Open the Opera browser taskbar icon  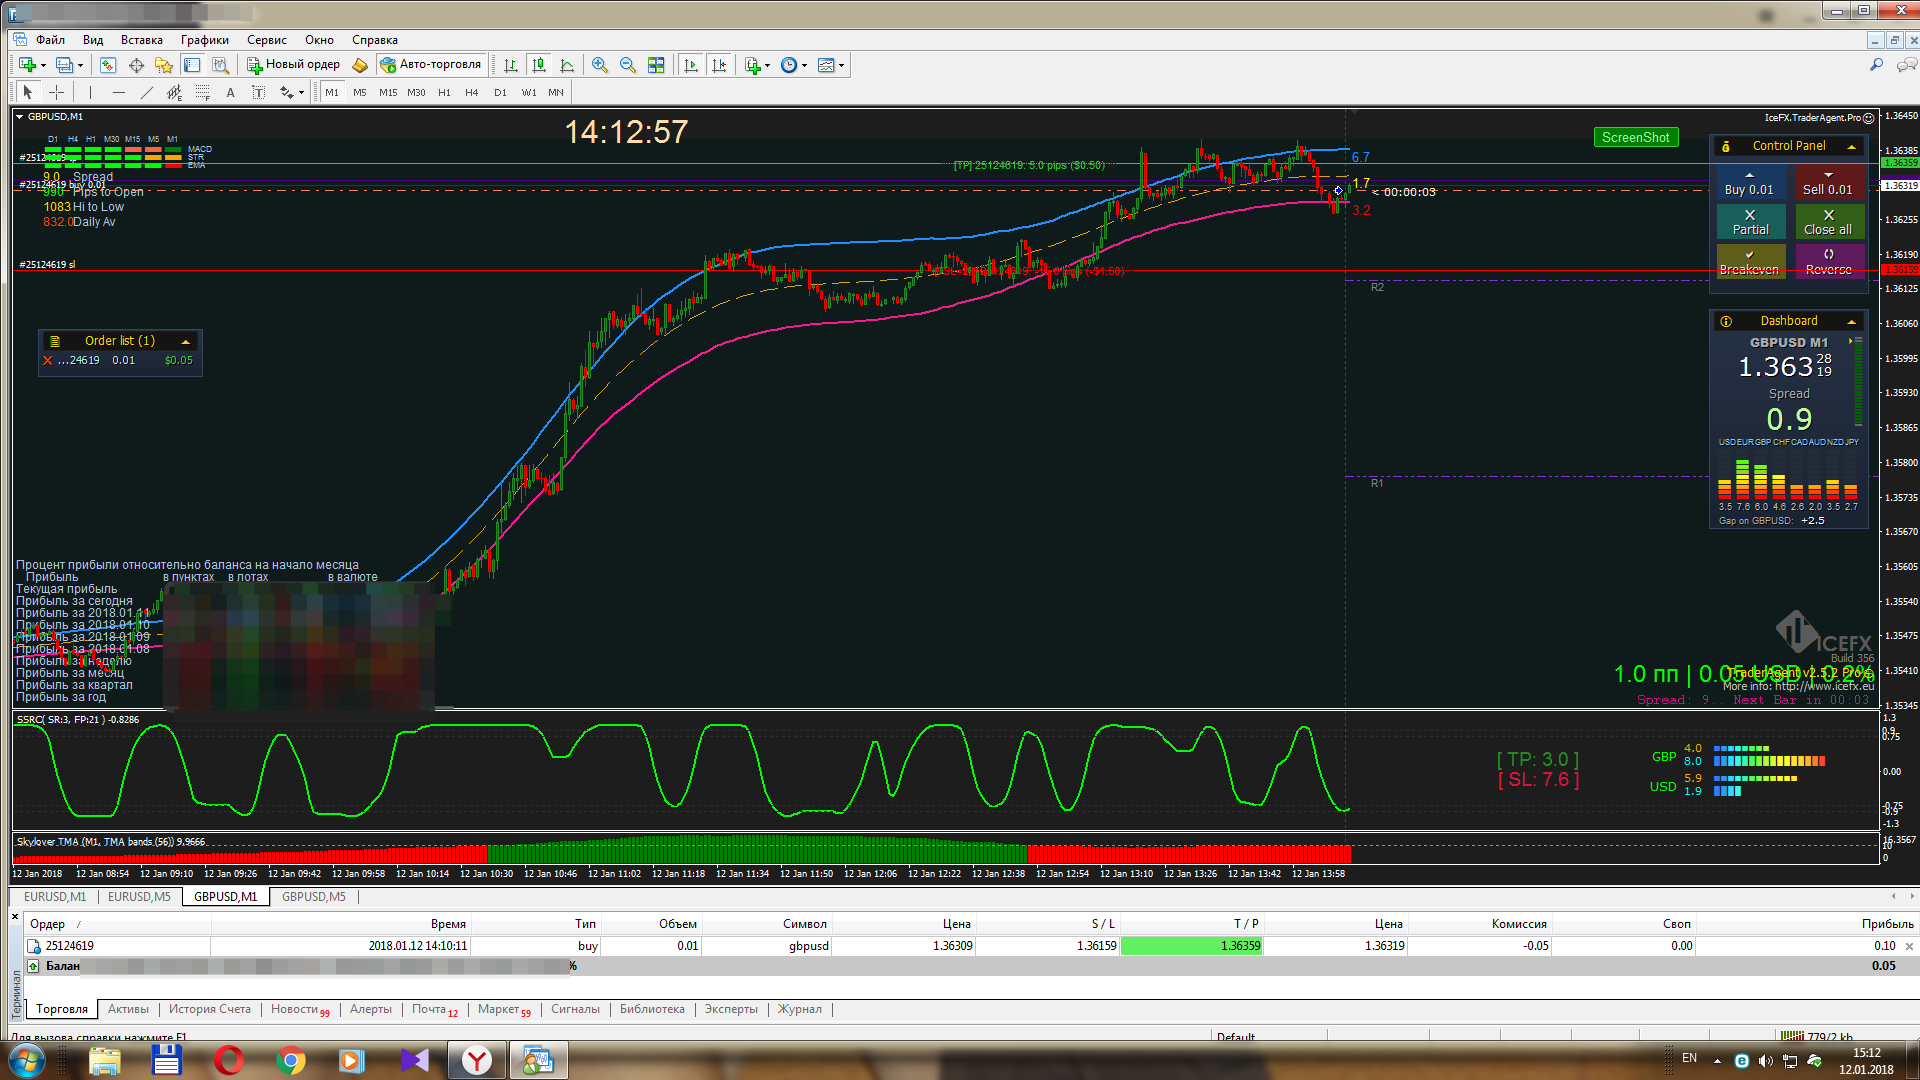[x=228, y=1060]
